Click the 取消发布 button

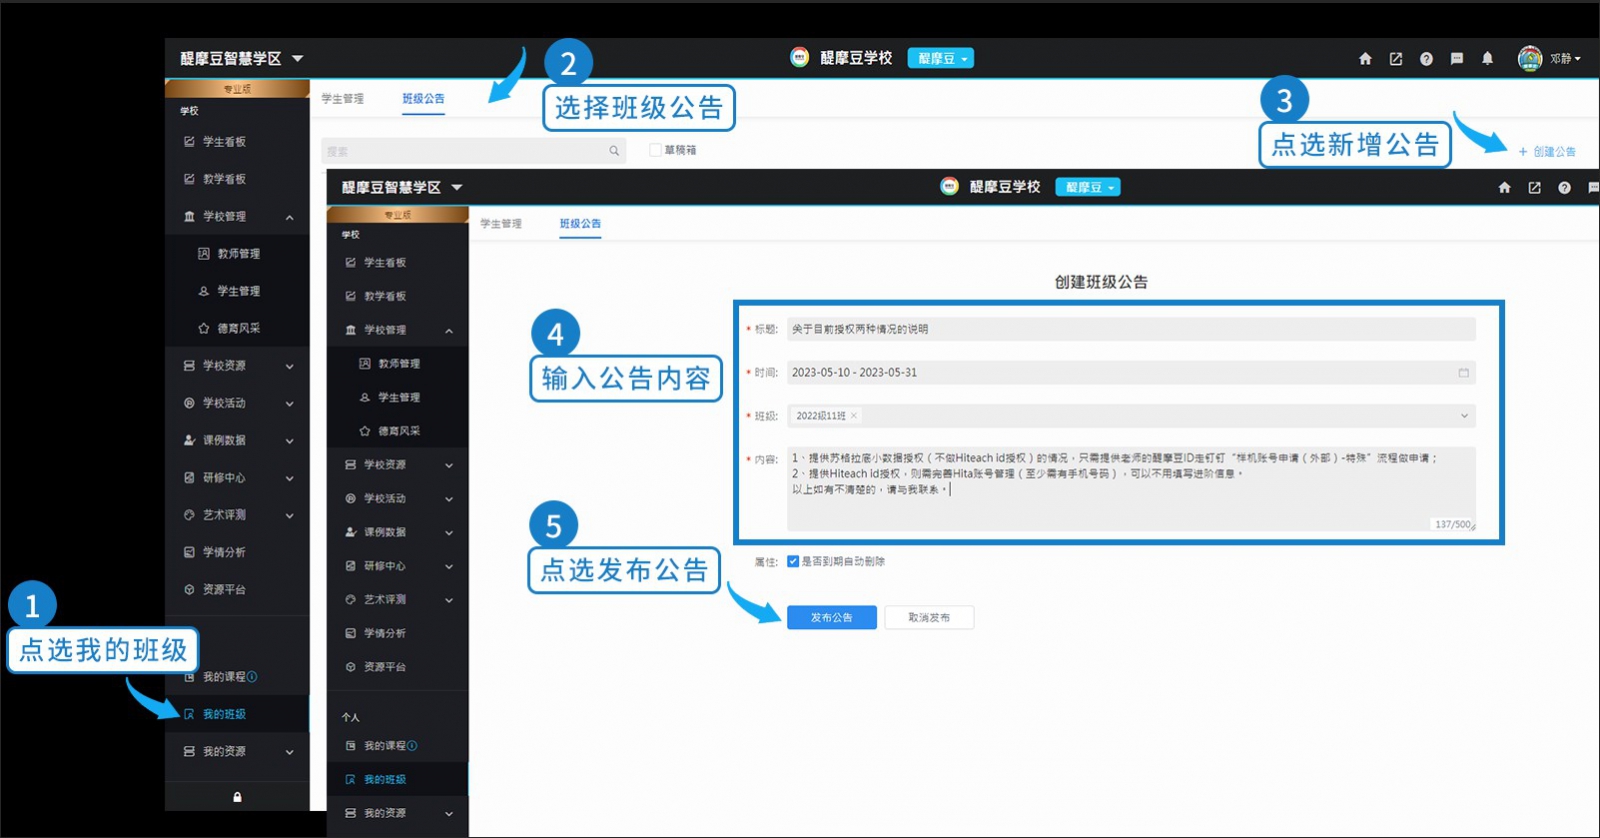point(929,618)
